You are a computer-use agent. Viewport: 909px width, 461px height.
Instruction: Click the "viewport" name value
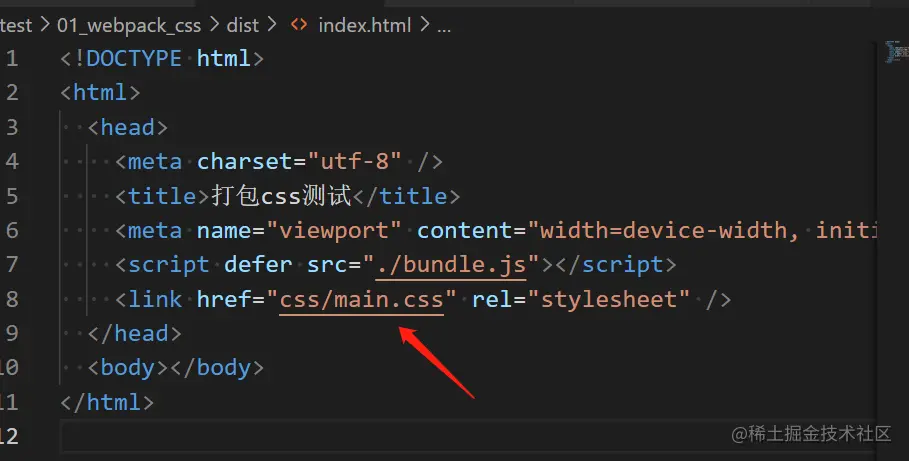[334, 231]
